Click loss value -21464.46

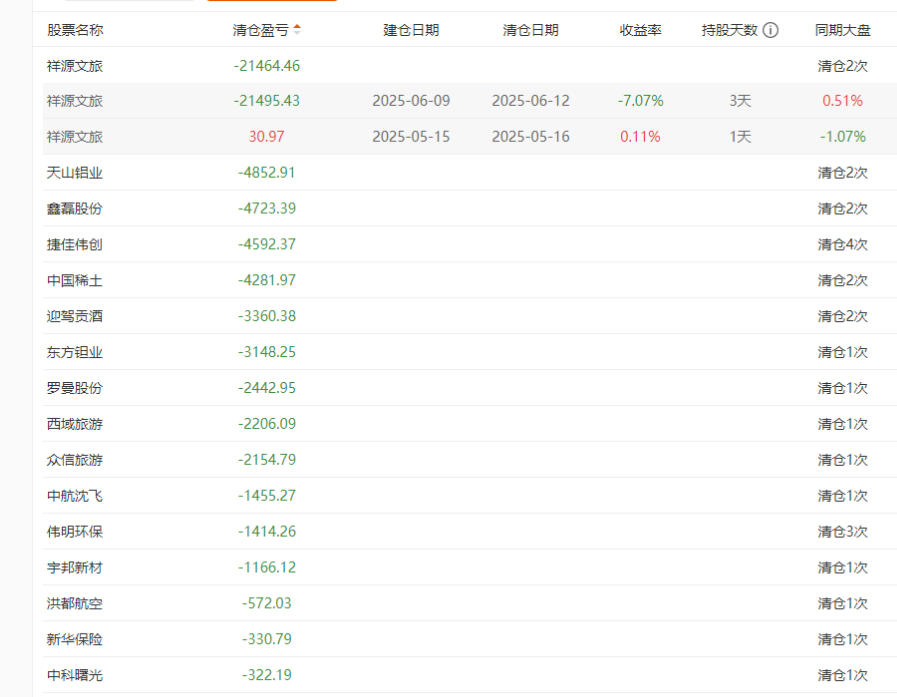point(267,66)
